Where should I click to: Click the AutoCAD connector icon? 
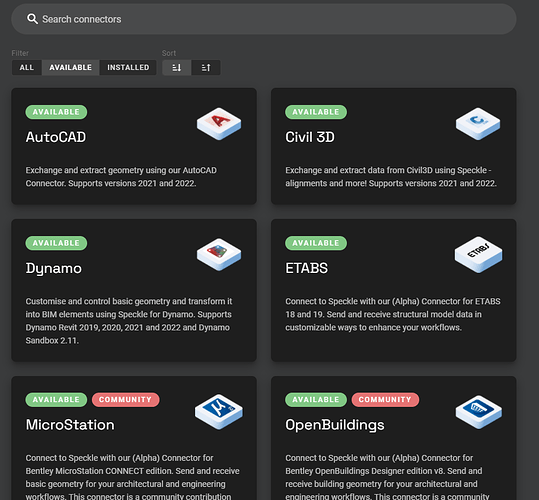click(219, 124)
